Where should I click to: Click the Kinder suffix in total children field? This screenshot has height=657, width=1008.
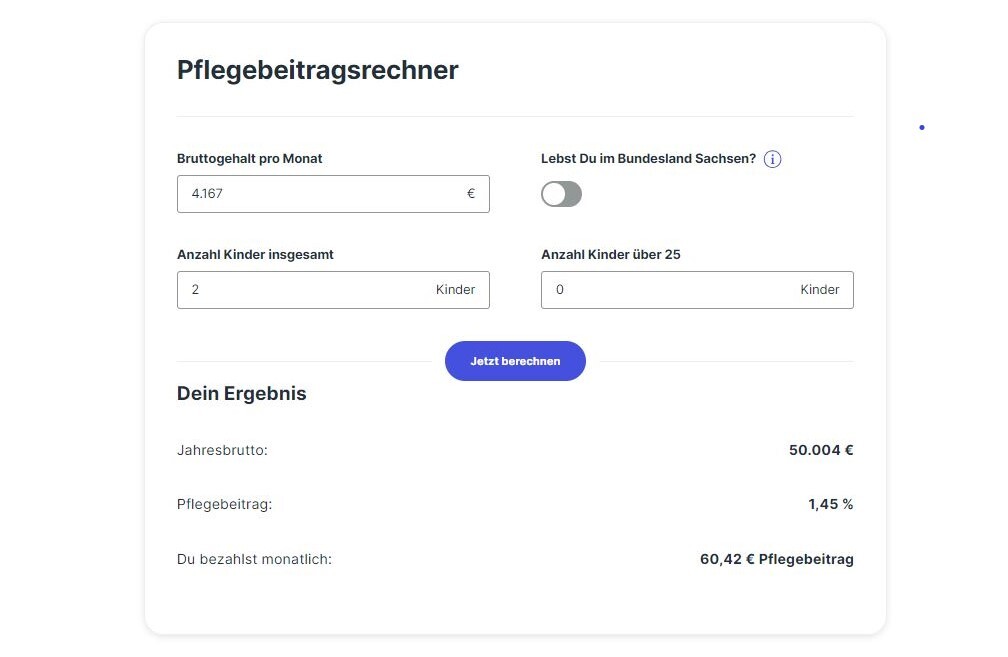point(455,289)
